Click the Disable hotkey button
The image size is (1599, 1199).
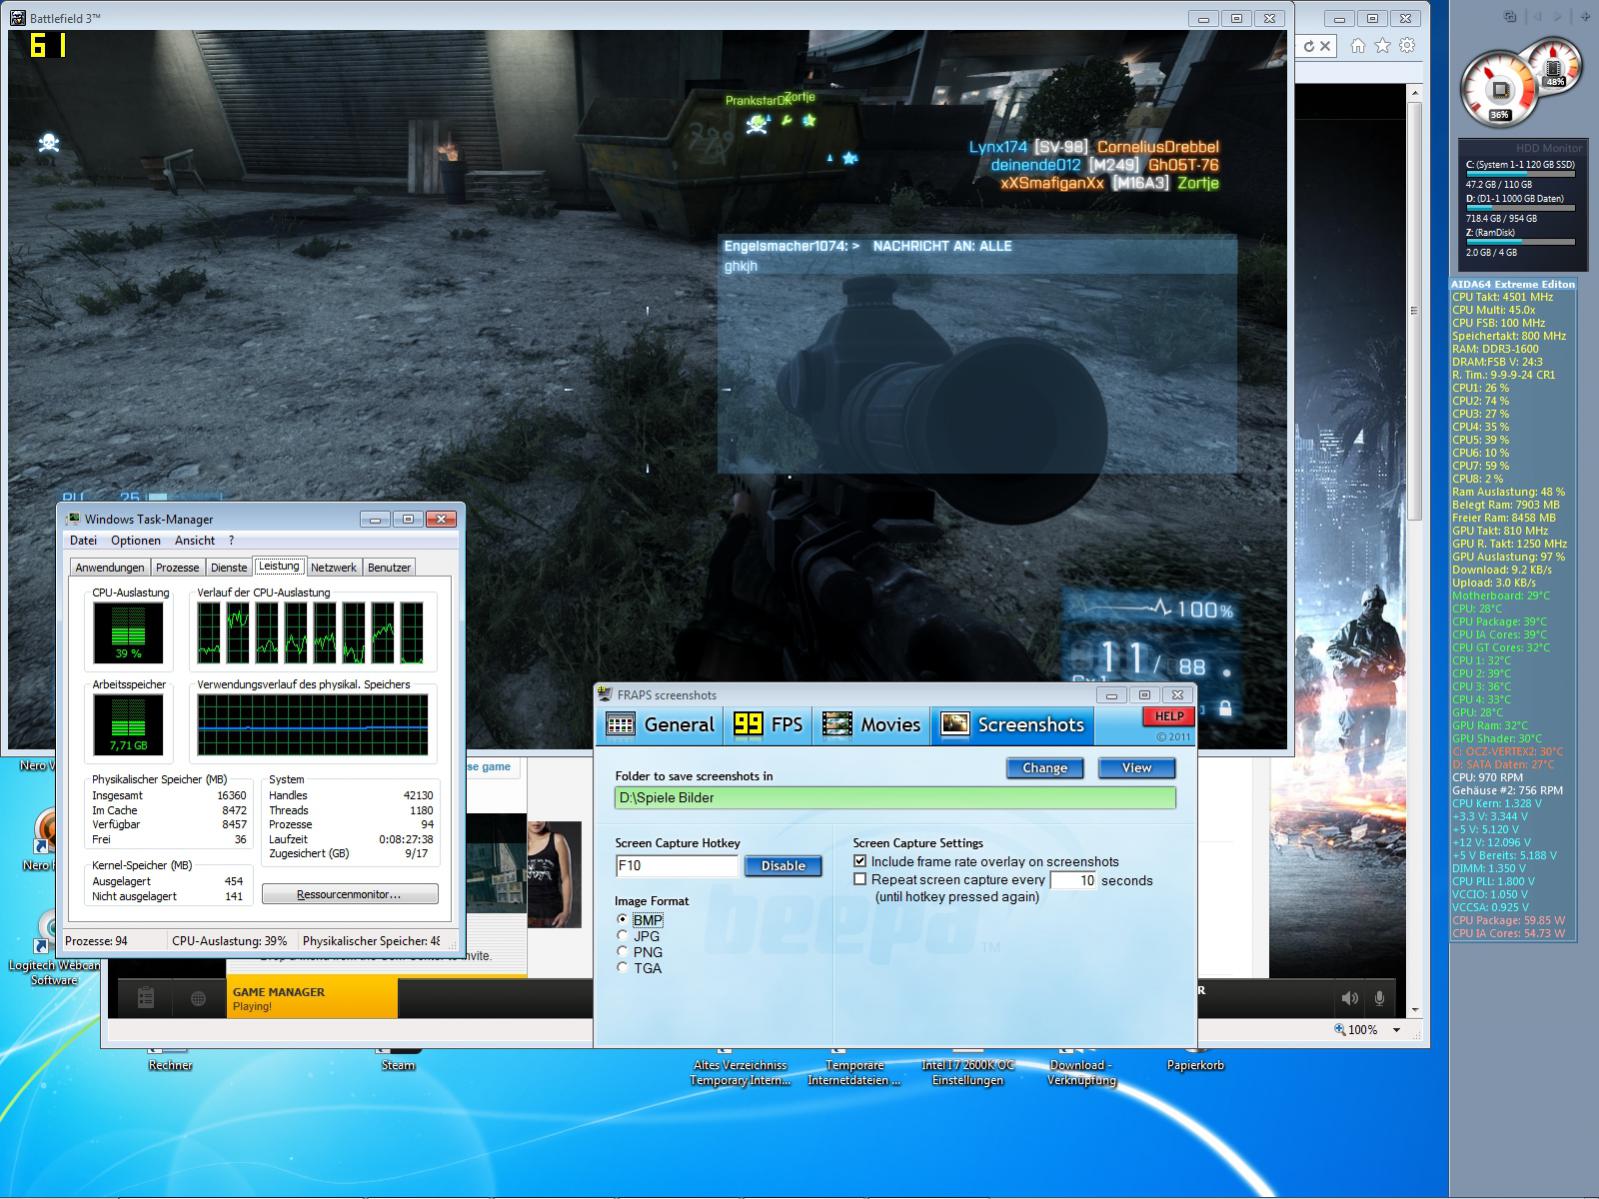(x=783, y=866)
